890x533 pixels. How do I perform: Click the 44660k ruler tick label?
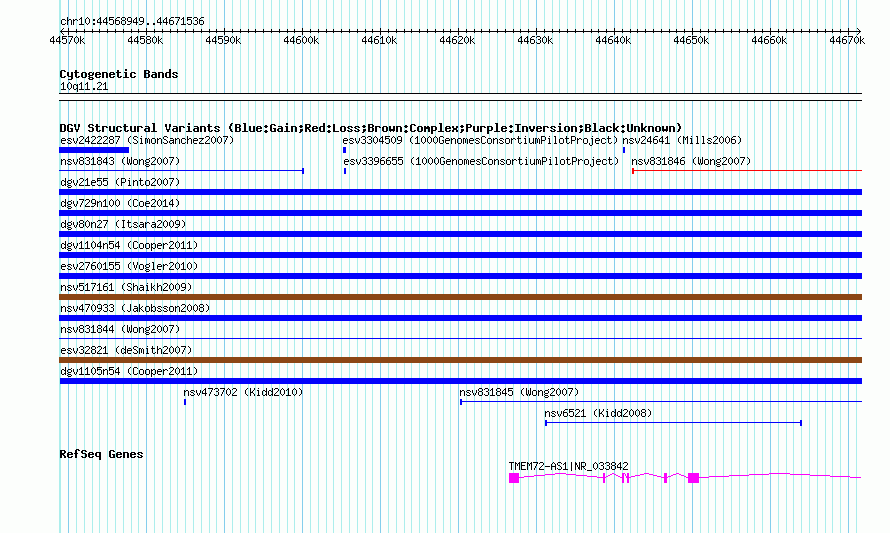[770, 41]
